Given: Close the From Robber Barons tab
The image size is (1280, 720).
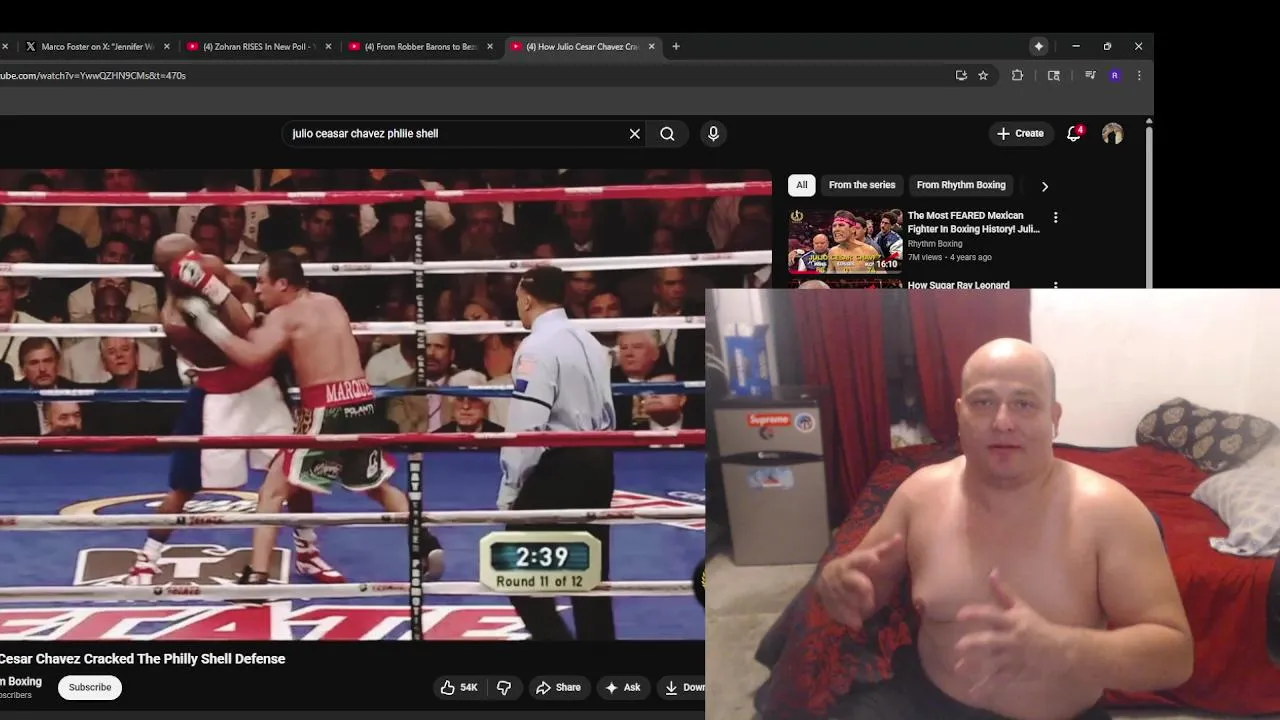Looking at the screenshot, I should pyautogui.click(x=490, y=46).
